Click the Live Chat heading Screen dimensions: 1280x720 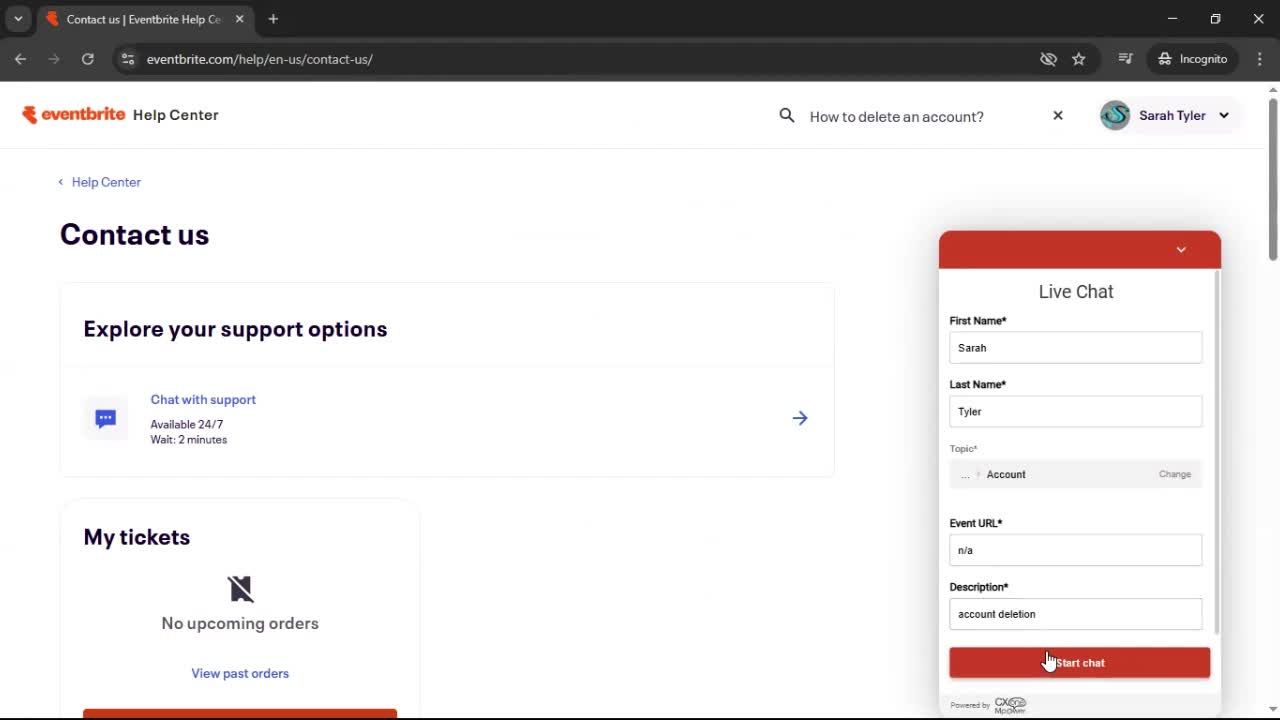(x=1076, y=292)
